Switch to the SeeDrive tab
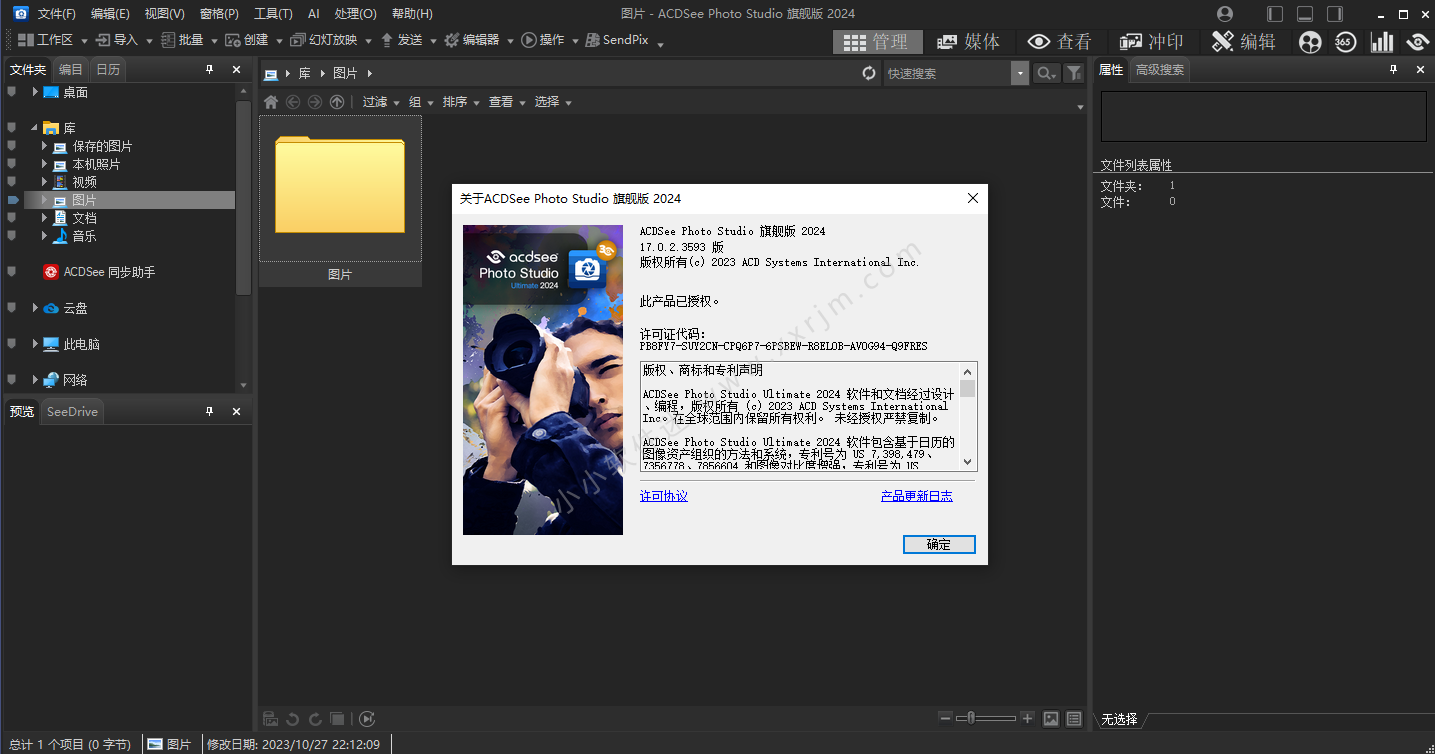The height and width of the screenshot is (754, 1435). 72,412
